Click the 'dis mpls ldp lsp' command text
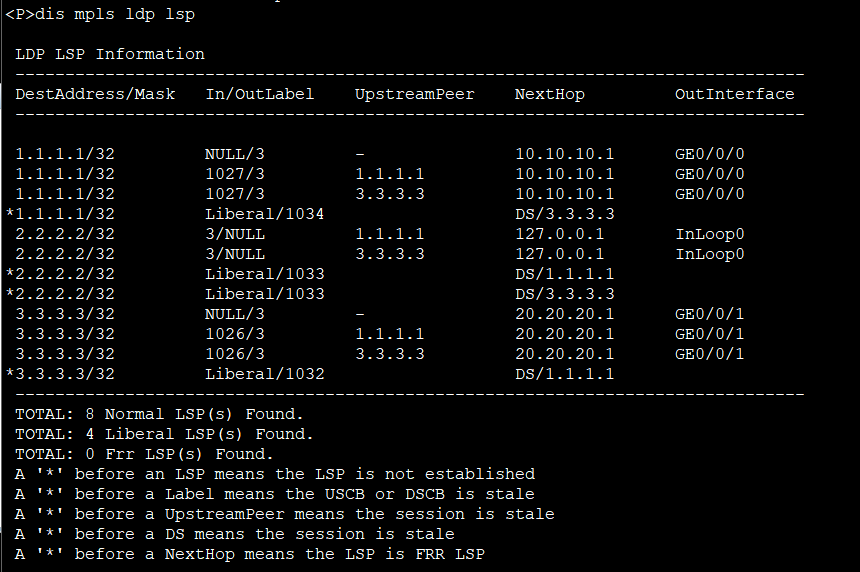The width and height of the screenshot is (860, 572). pyautogui.click(x=115, y=14)
